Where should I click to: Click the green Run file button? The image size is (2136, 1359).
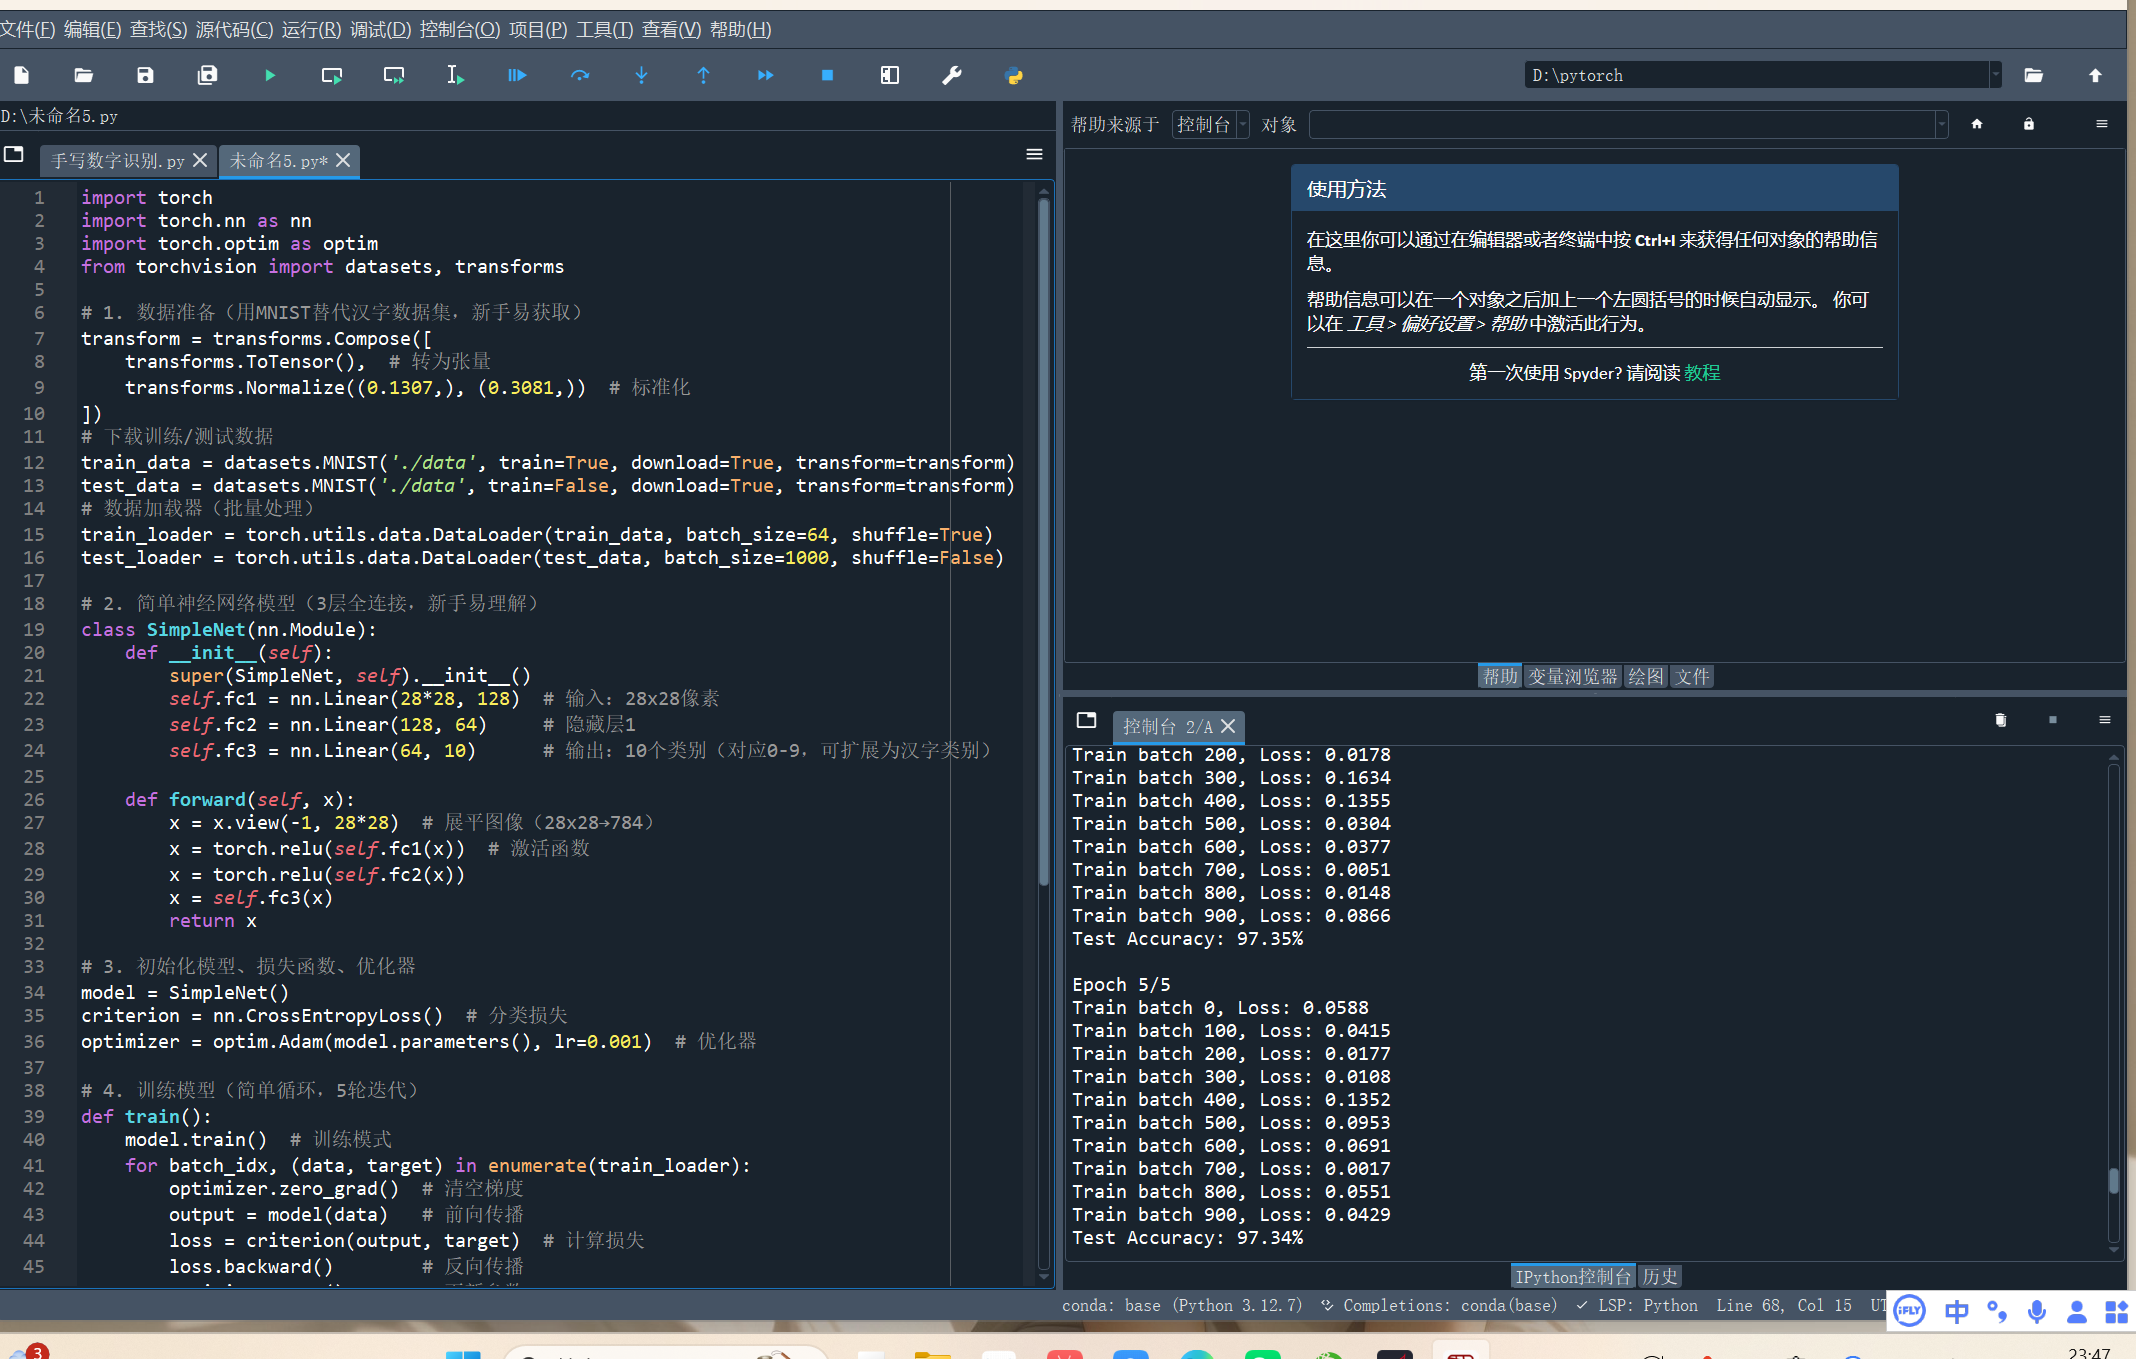click(270, 75)
